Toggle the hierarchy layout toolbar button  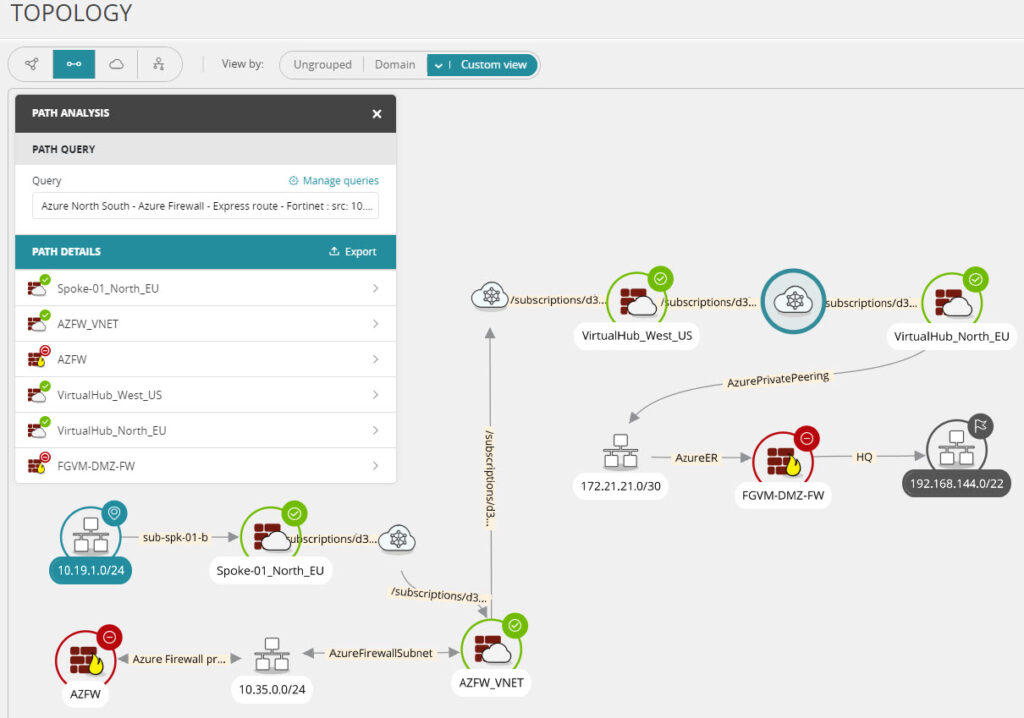(158, 64)
